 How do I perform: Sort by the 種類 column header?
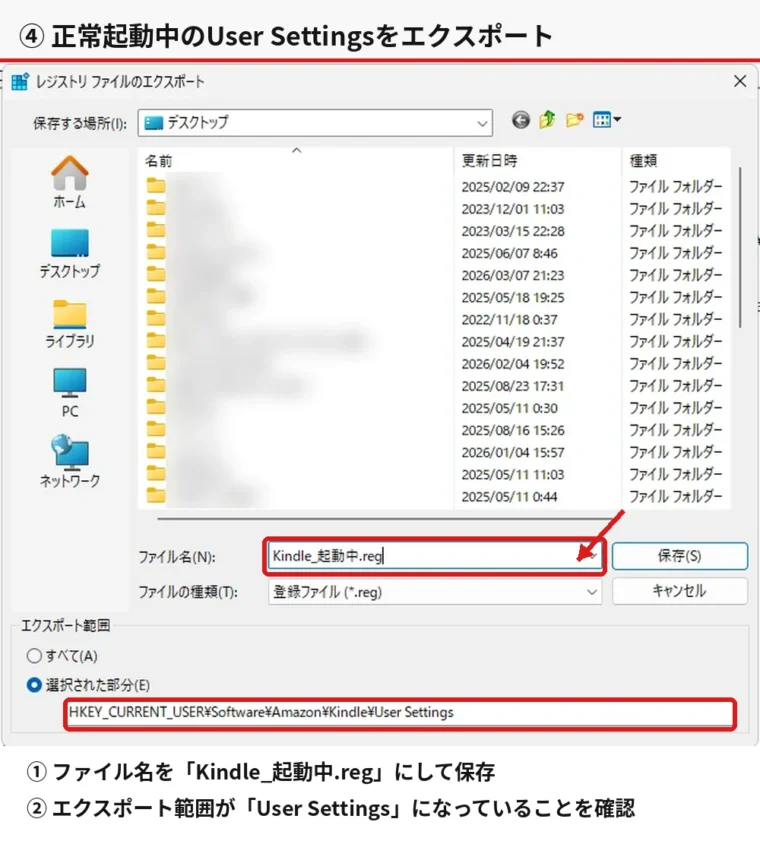coord(643,160)
